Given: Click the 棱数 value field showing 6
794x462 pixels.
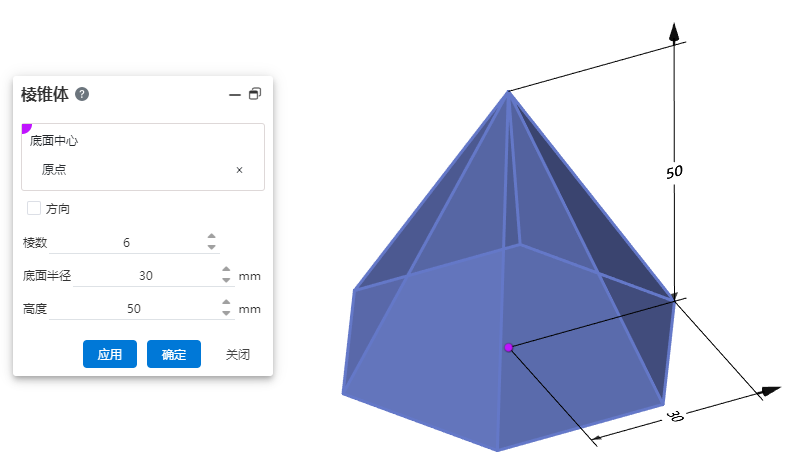Looking at the screenshot, I should [126, 242].
